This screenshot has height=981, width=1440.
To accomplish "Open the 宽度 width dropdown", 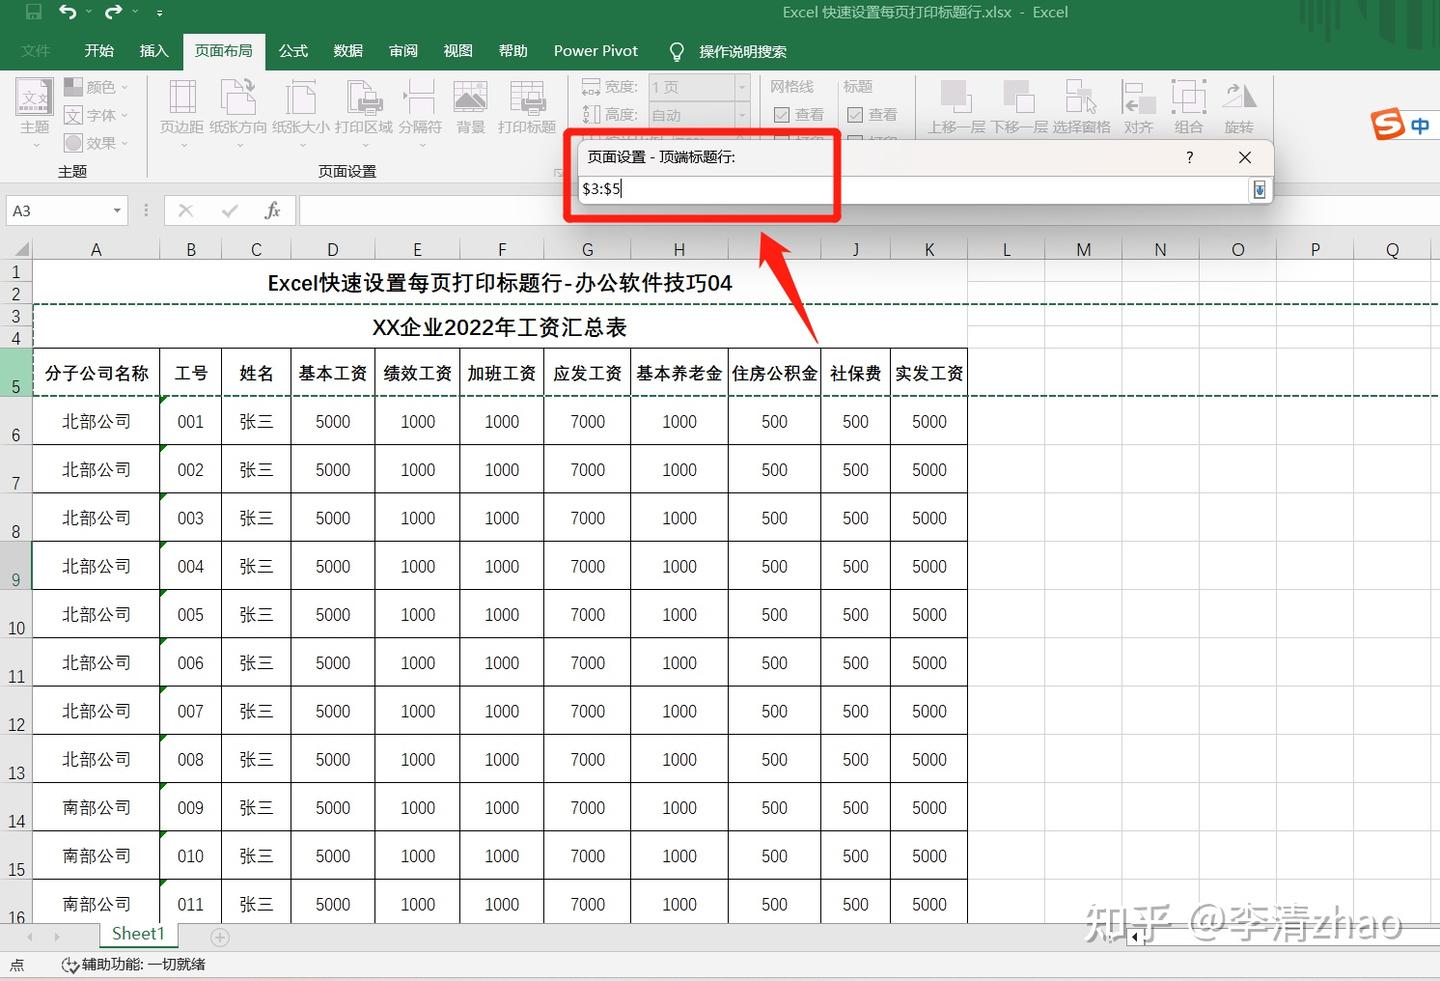I will 742,87.
